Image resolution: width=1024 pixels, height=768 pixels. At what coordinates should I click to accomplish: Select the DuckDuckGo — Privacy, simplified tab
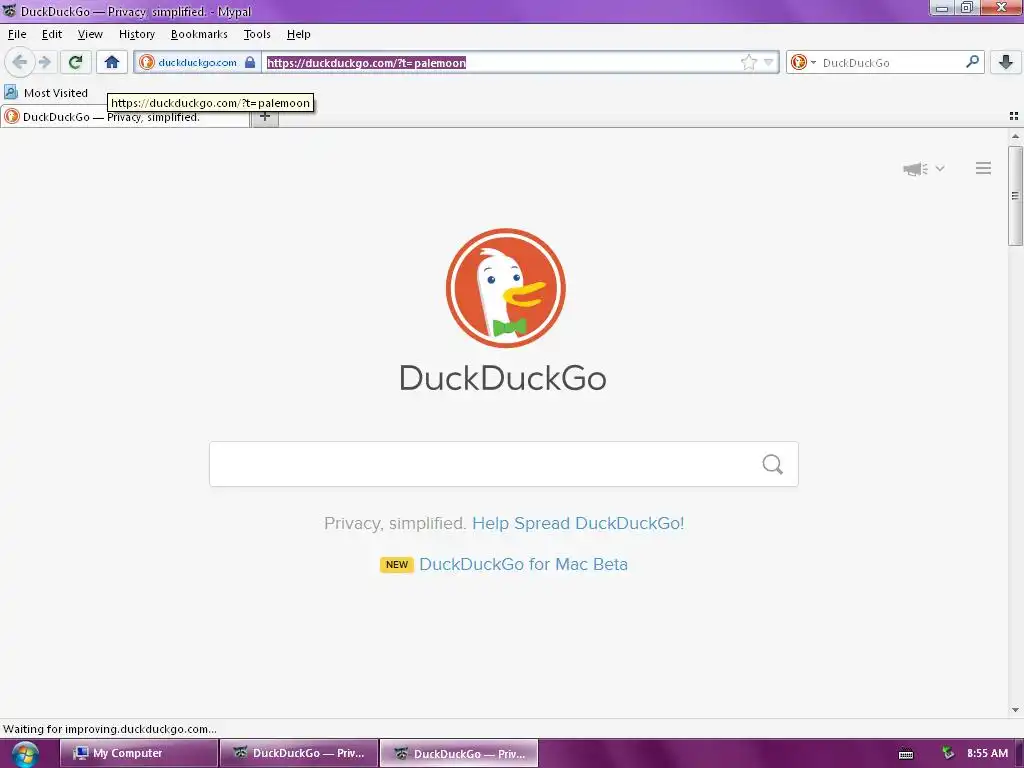pyautogui.click(x=125, y=117)
